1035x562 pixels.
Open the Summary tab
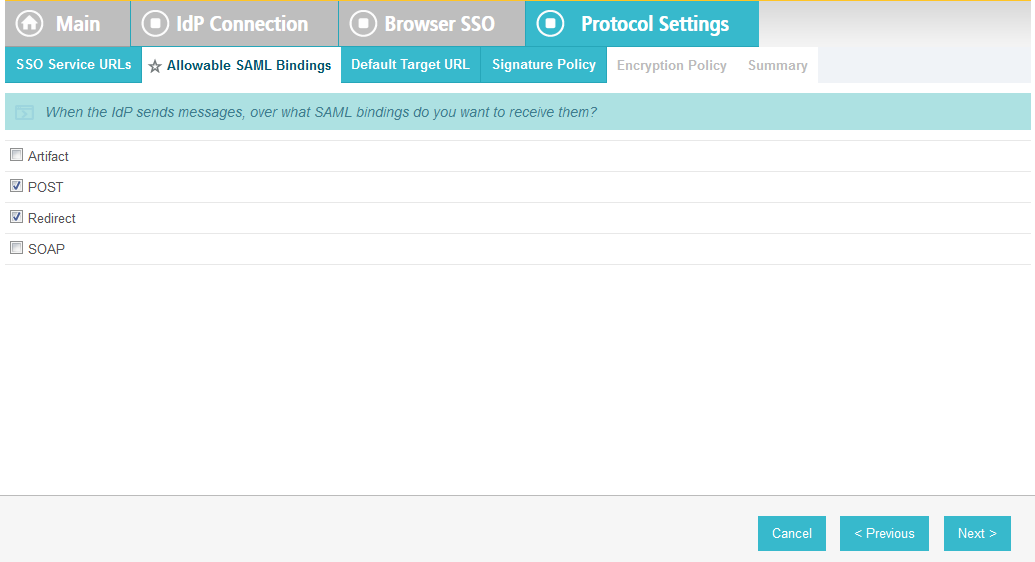(778, 65)
